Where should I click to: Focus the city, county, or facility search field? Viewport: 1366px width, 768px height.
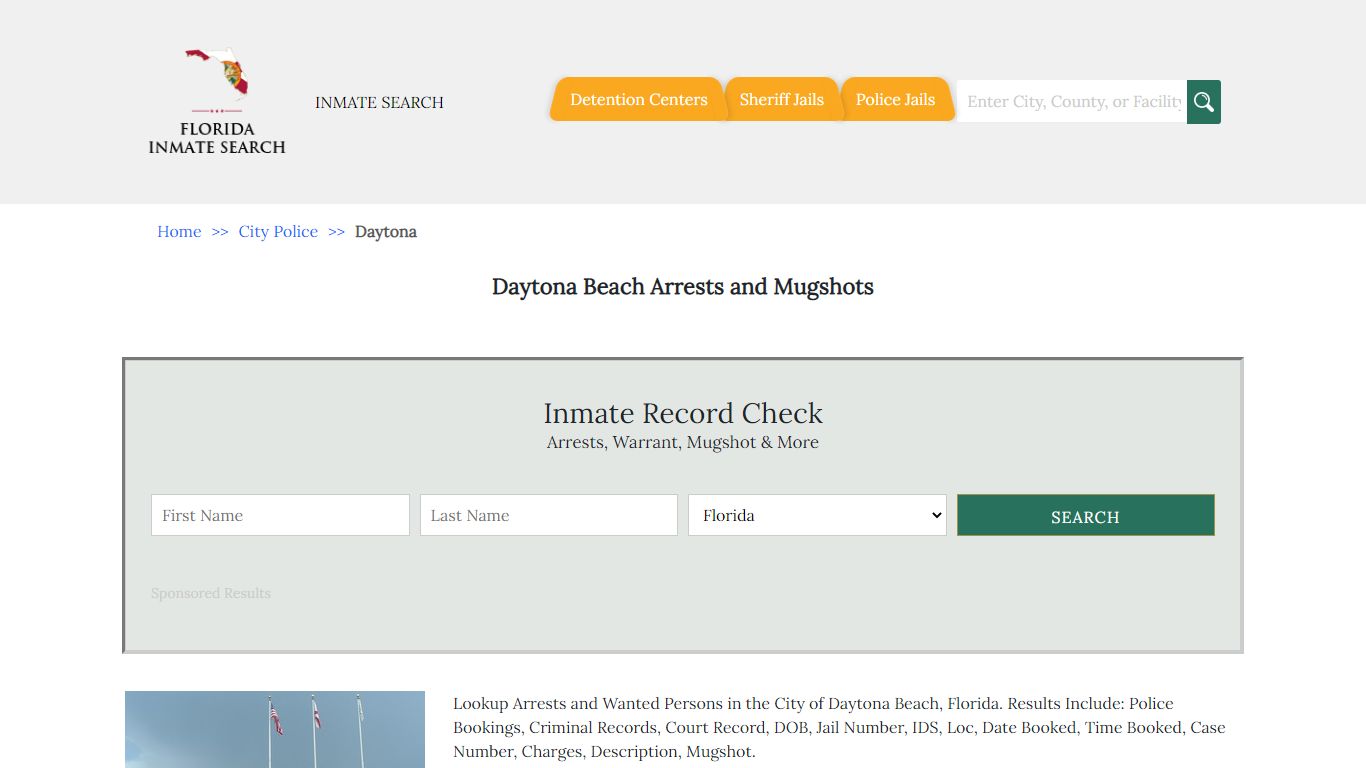pos(1072,102)
